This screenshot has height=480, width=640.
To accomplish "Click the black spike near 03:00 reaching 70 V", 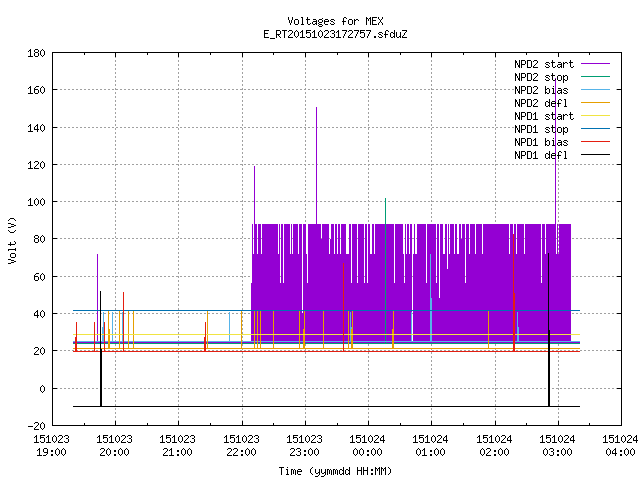I will click(549, 329).
